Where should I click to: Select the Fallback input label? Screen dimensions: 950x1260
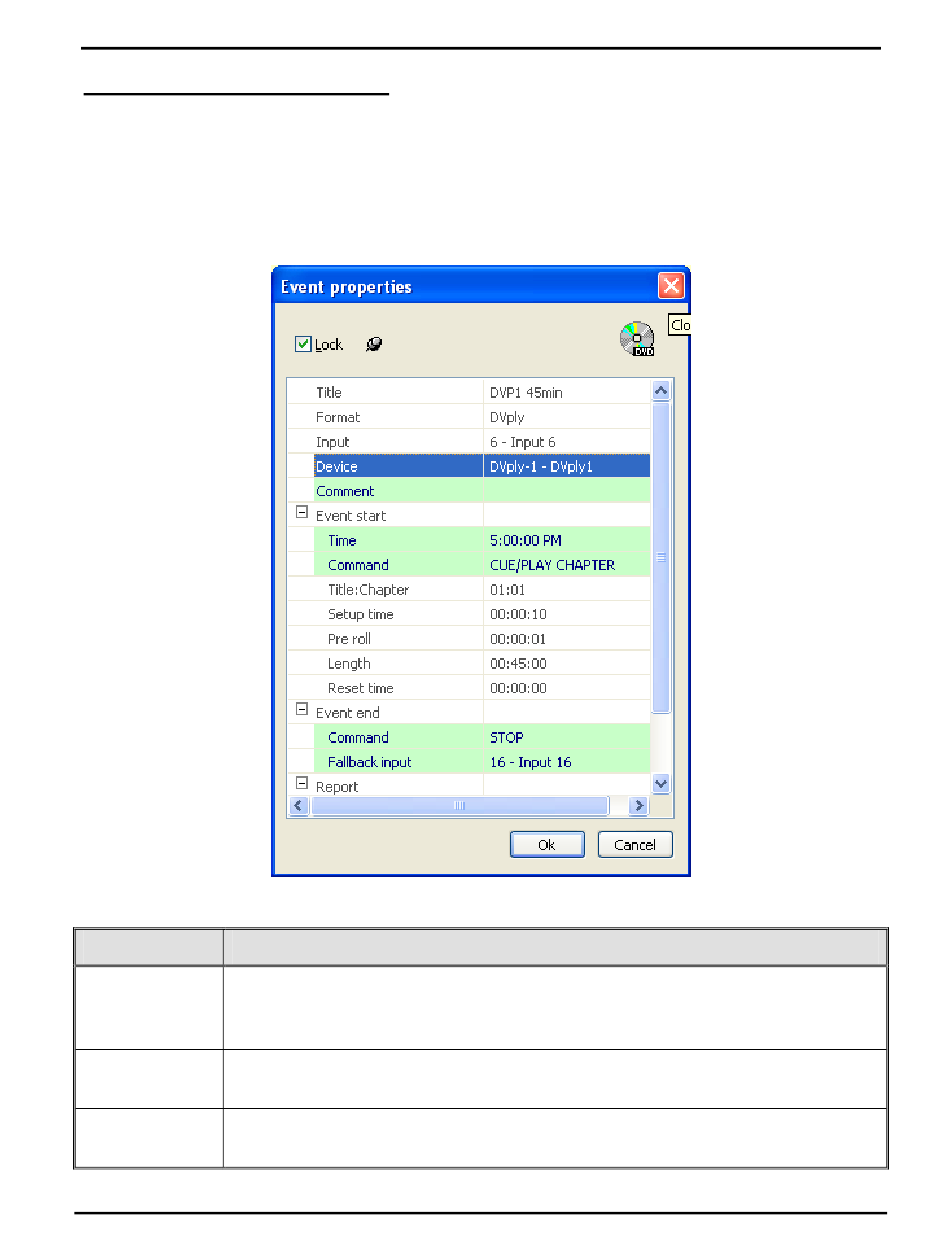coord(370,762)
